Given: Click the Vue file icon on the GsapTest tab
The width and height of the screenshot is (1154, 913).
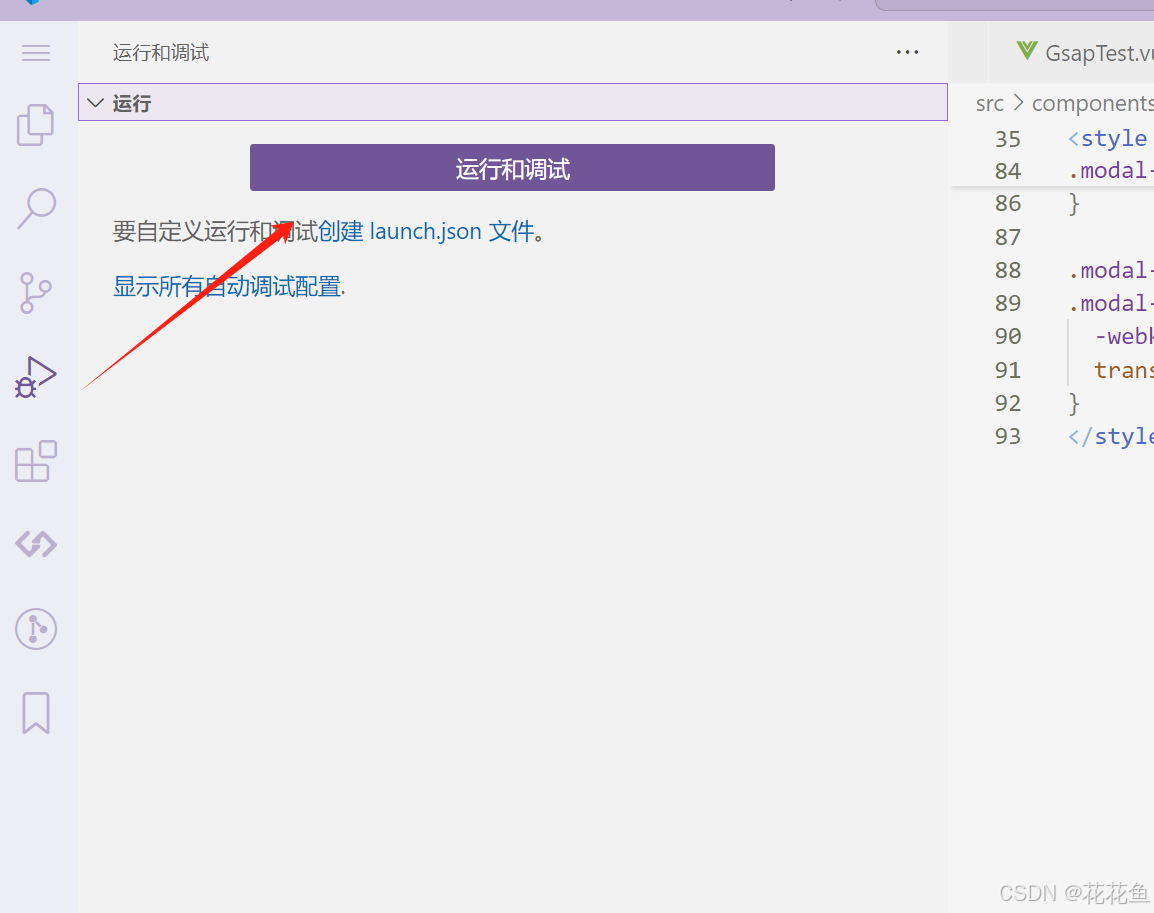Looking at the screenshot, I should click(1027, 51).
